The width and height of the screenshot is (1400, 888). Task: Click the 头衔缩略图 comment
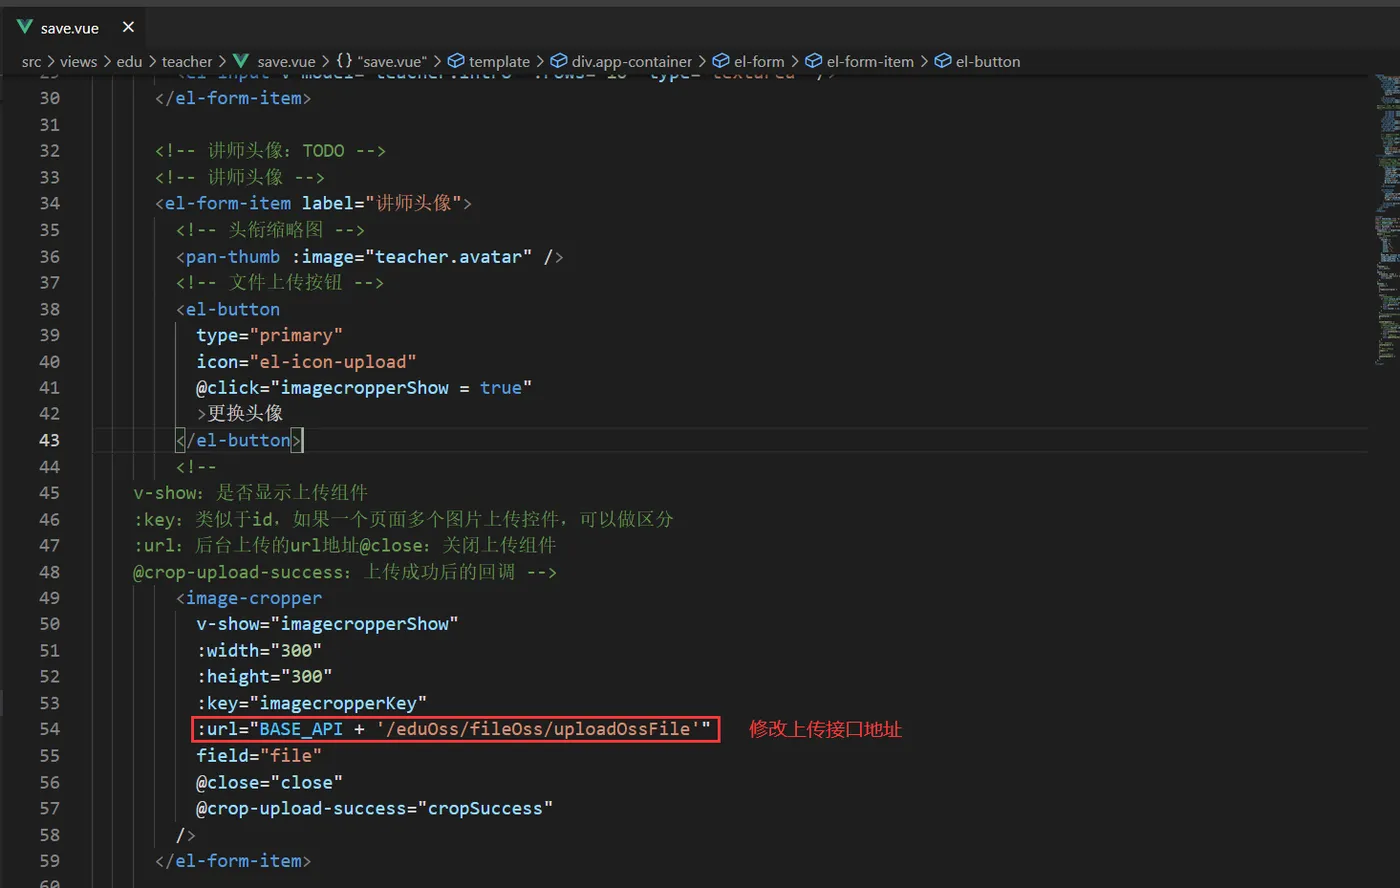[270, 230]
